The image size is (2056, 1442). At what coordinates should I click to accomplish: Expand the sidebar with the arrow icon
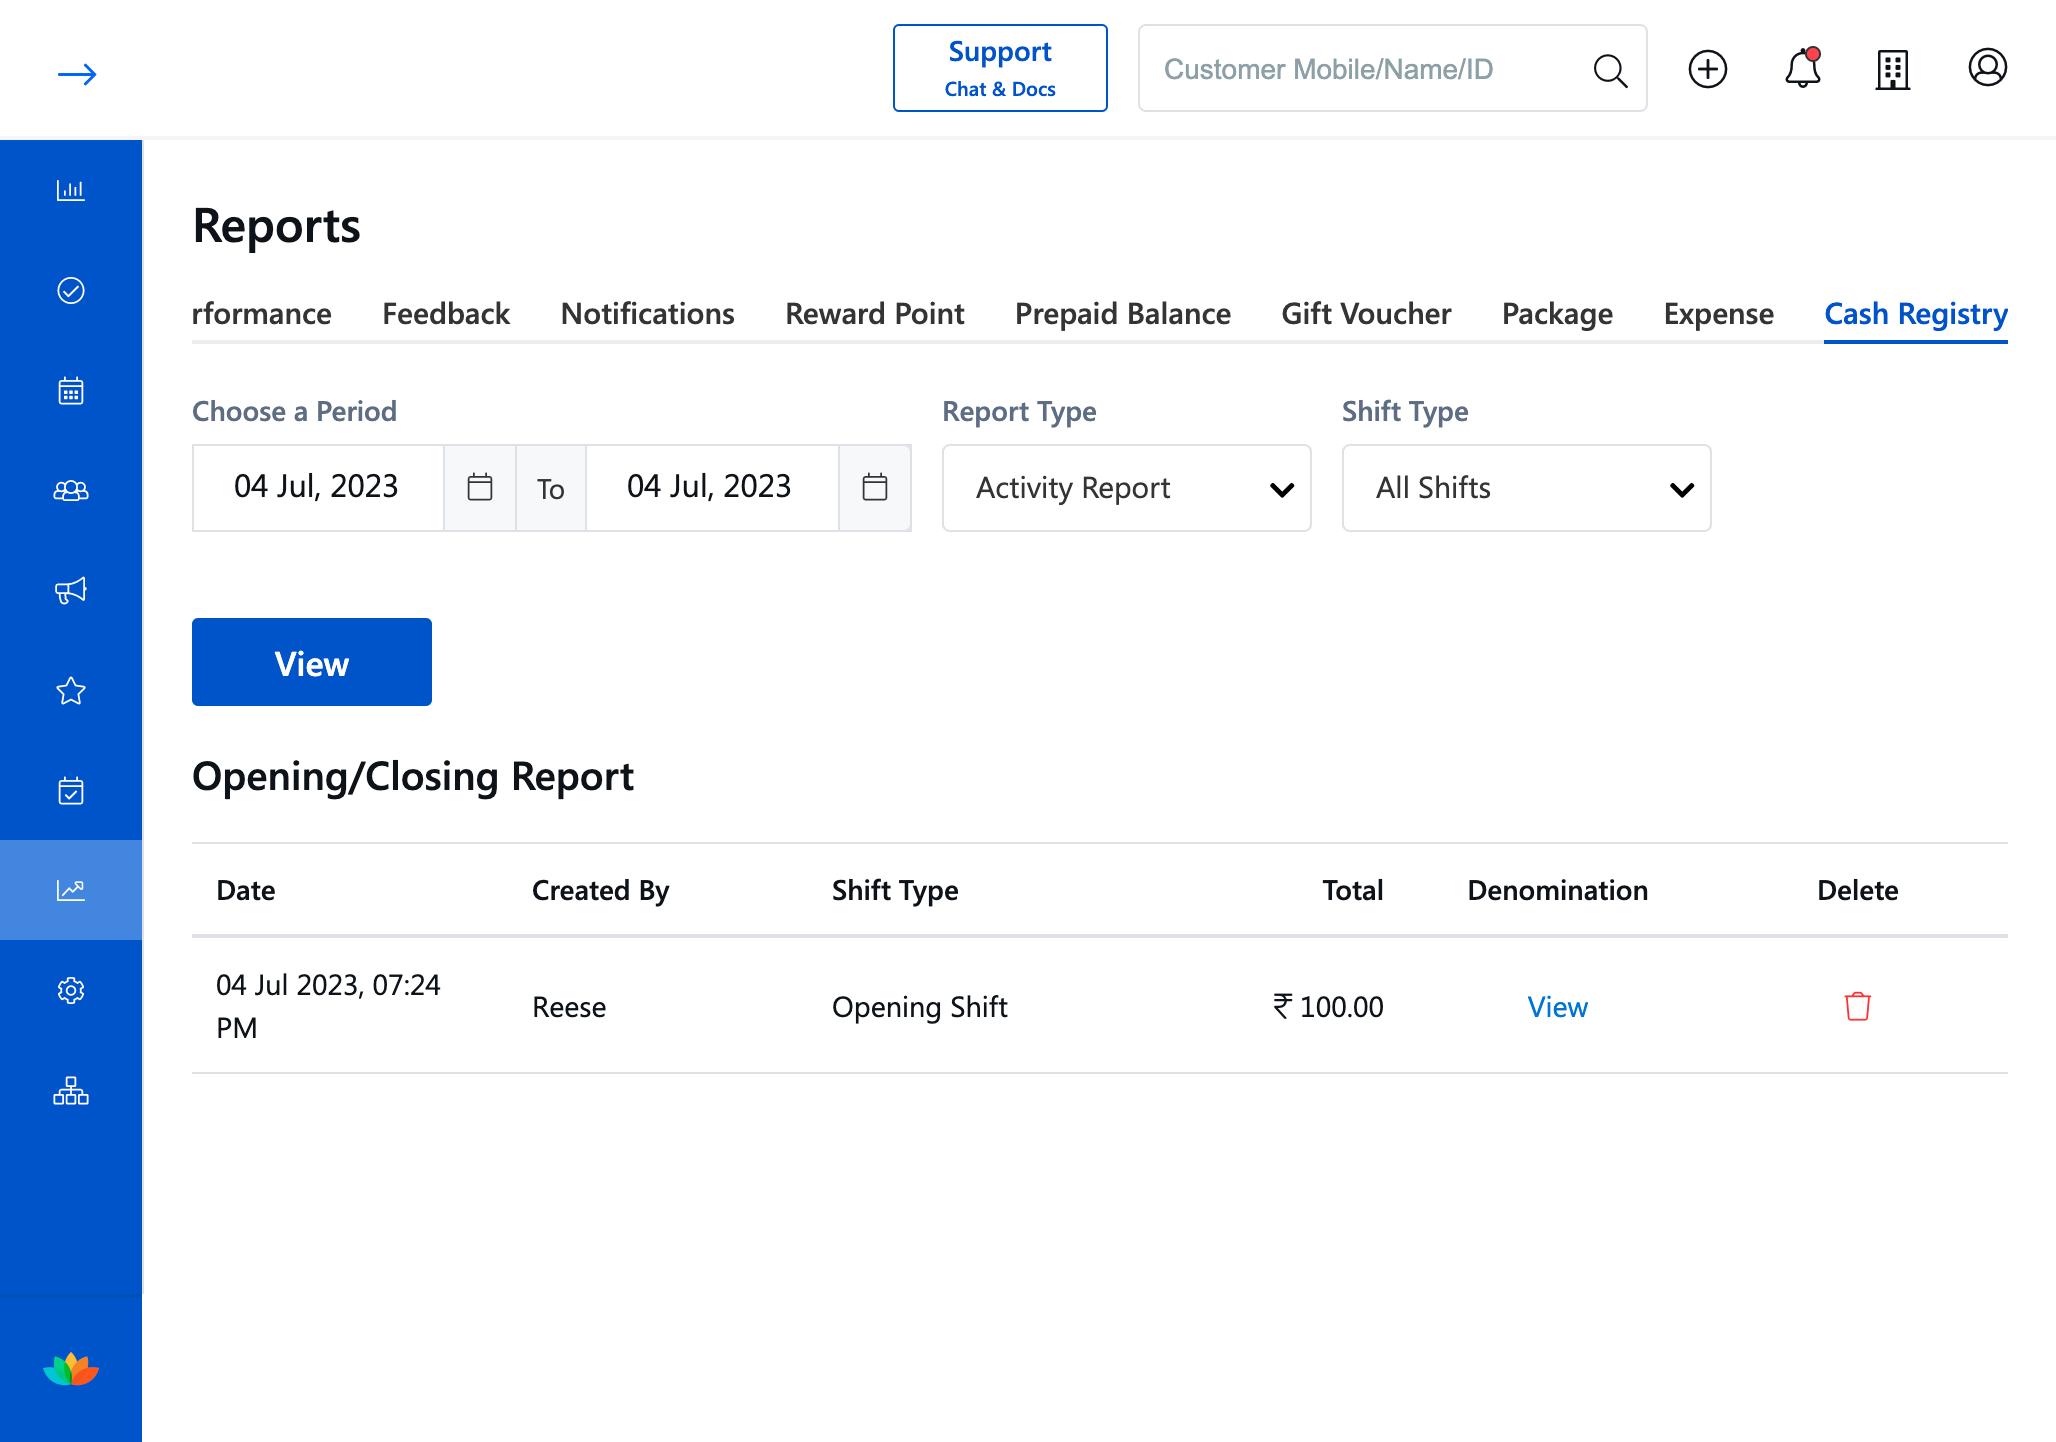tap(77, 75)
